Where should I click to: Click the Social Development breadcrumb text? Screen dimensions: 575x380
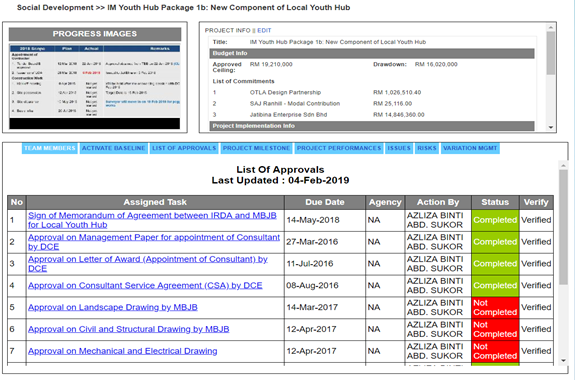click(55, 8)
